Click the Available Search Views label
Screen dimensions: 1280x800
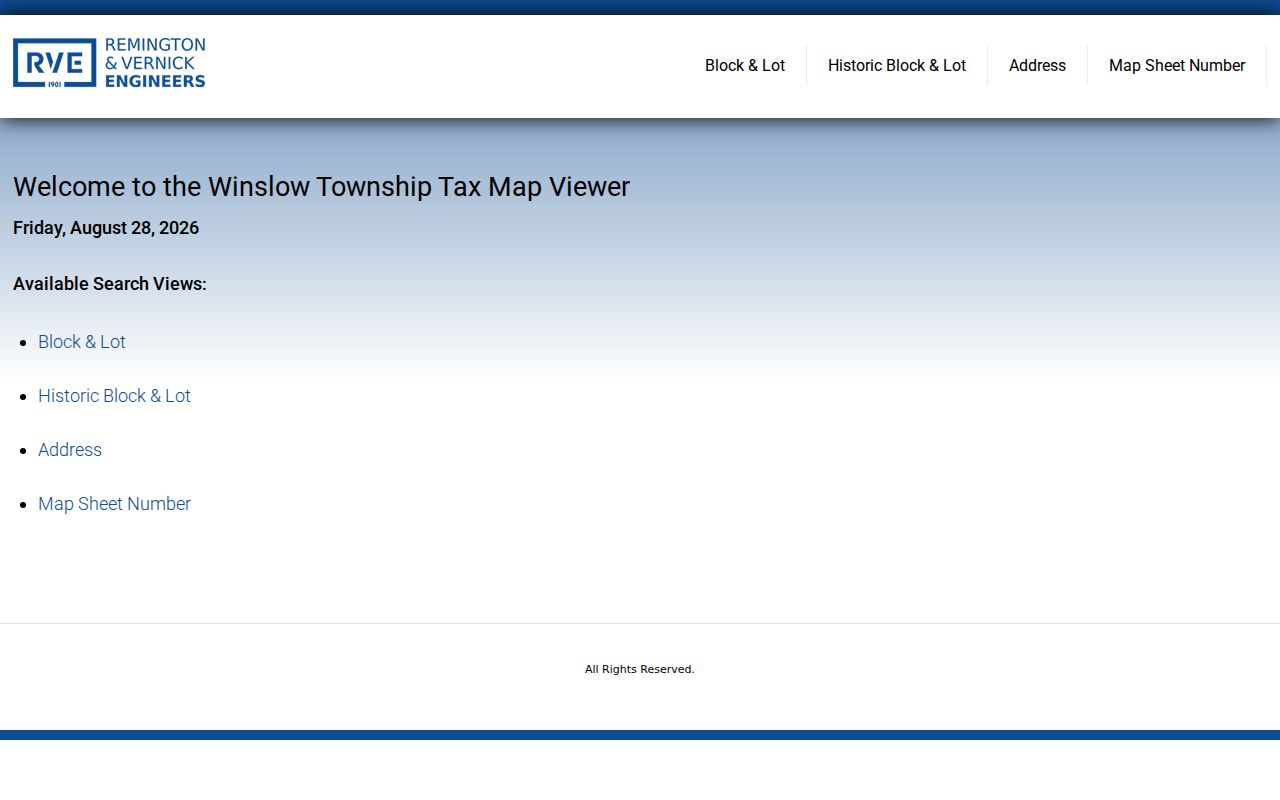[x=110, y=284]
